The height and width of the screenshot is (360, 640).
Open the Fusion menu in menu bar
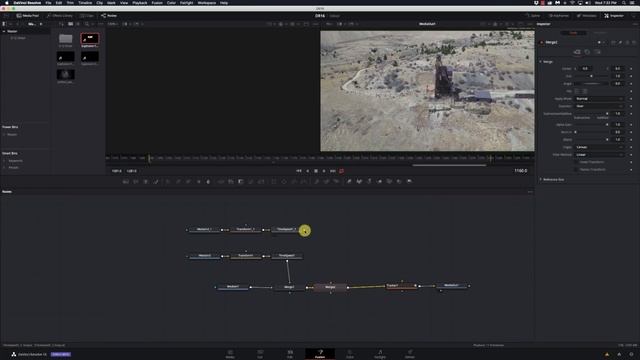[157, 3]
